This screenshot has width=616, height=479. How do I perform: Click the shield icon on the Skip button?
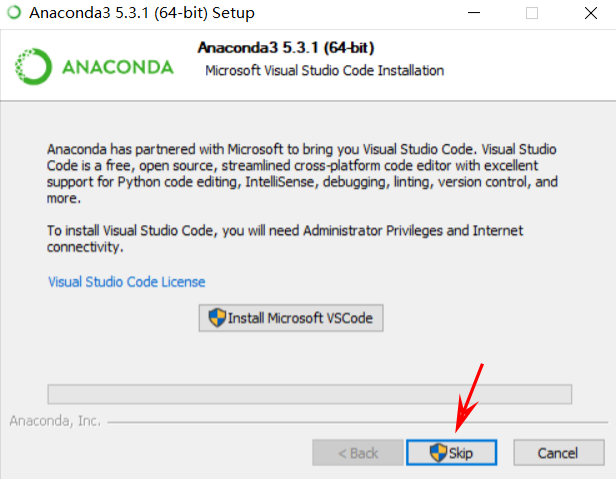click(438, 453)
